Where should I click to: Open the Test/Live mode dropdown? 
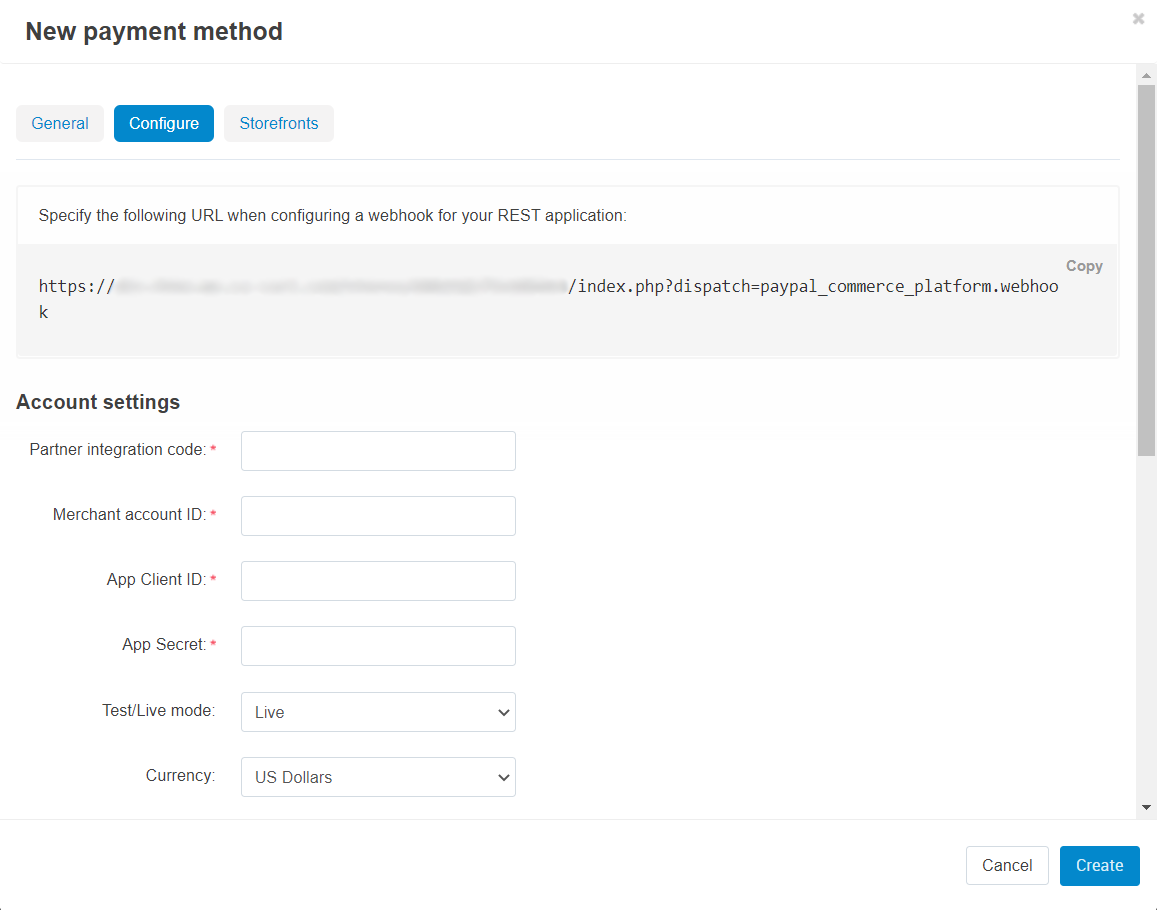(x=378, y=711)
